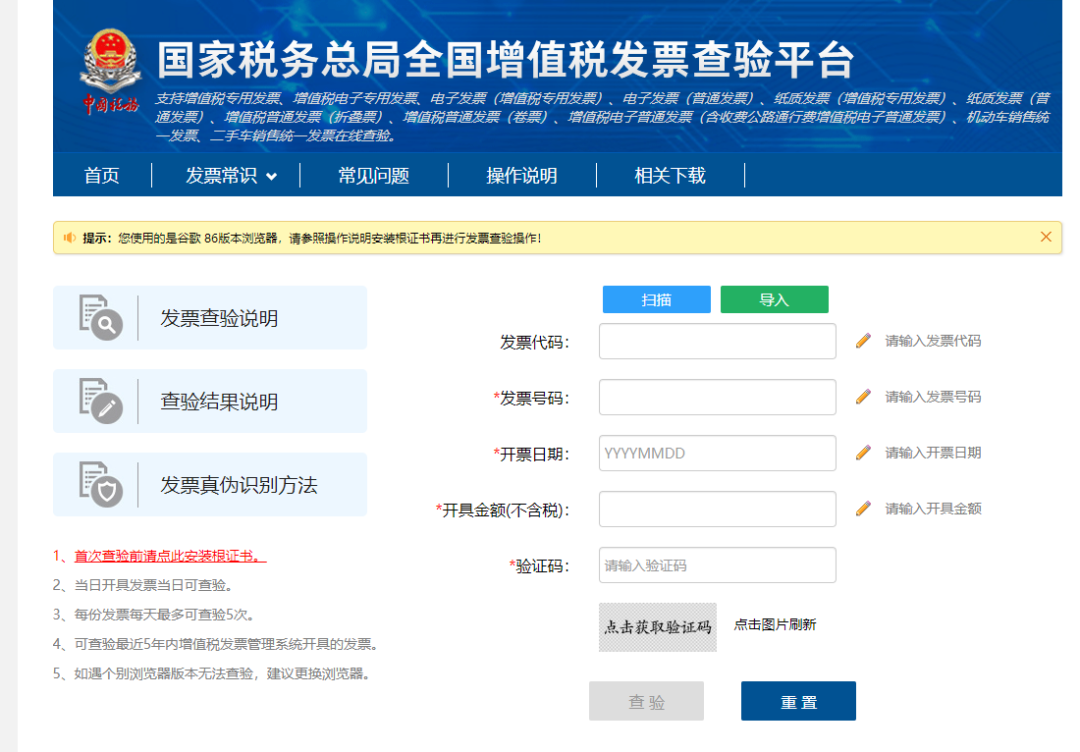Click the document-pencil icon beside 查验结果说明
This screenshot has height=752, width=1080.
101,401
